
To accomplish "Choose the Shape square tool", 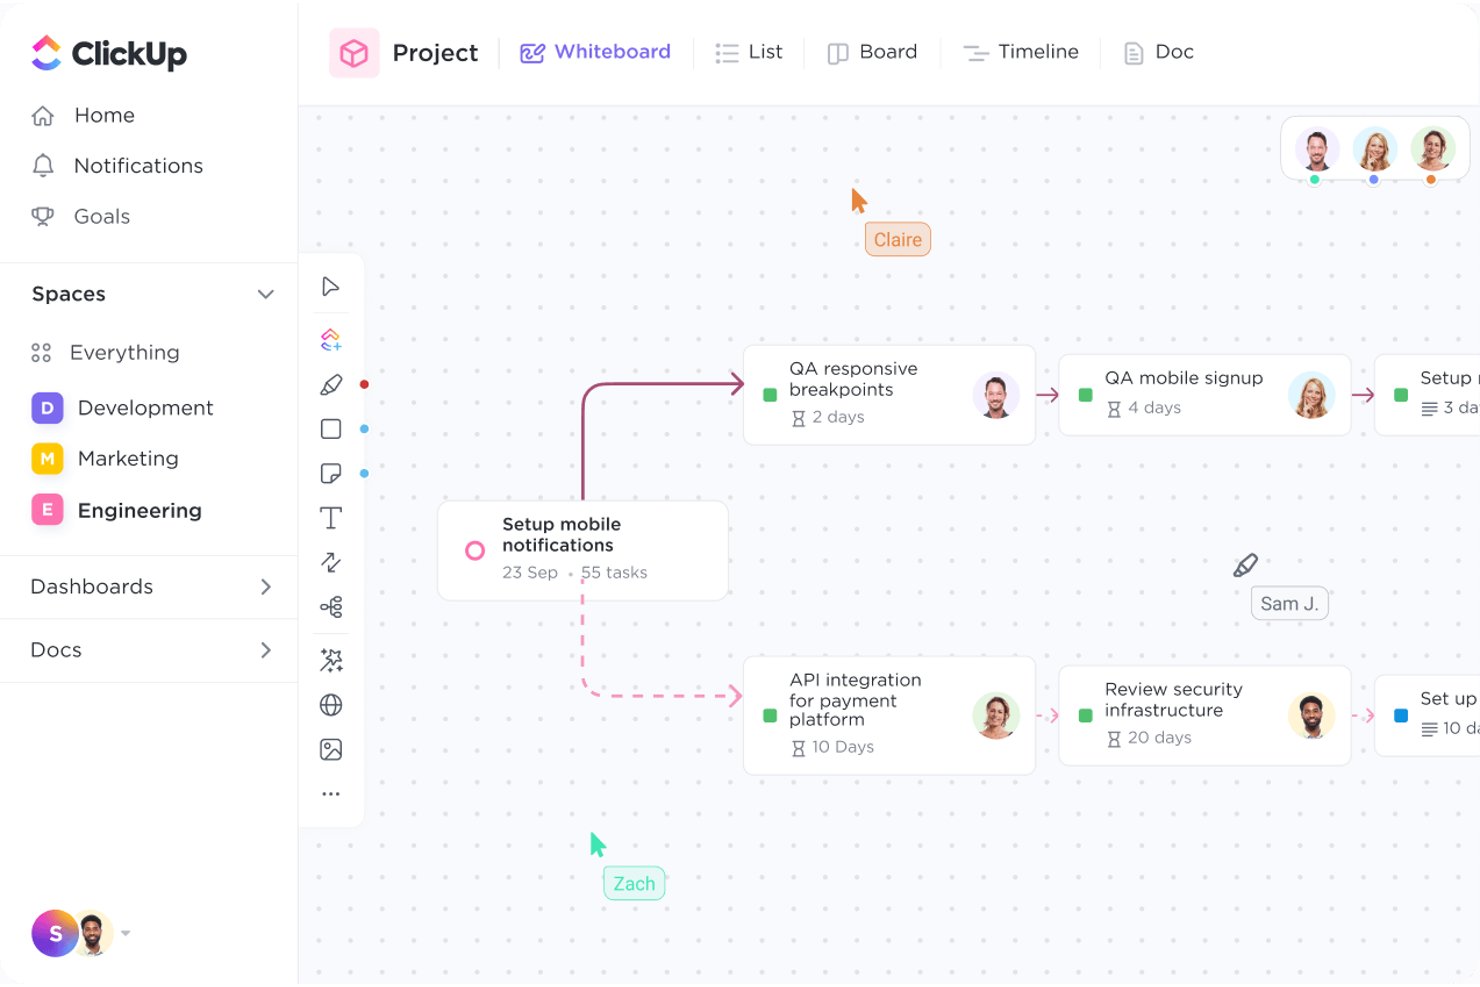I will (331, 429).
